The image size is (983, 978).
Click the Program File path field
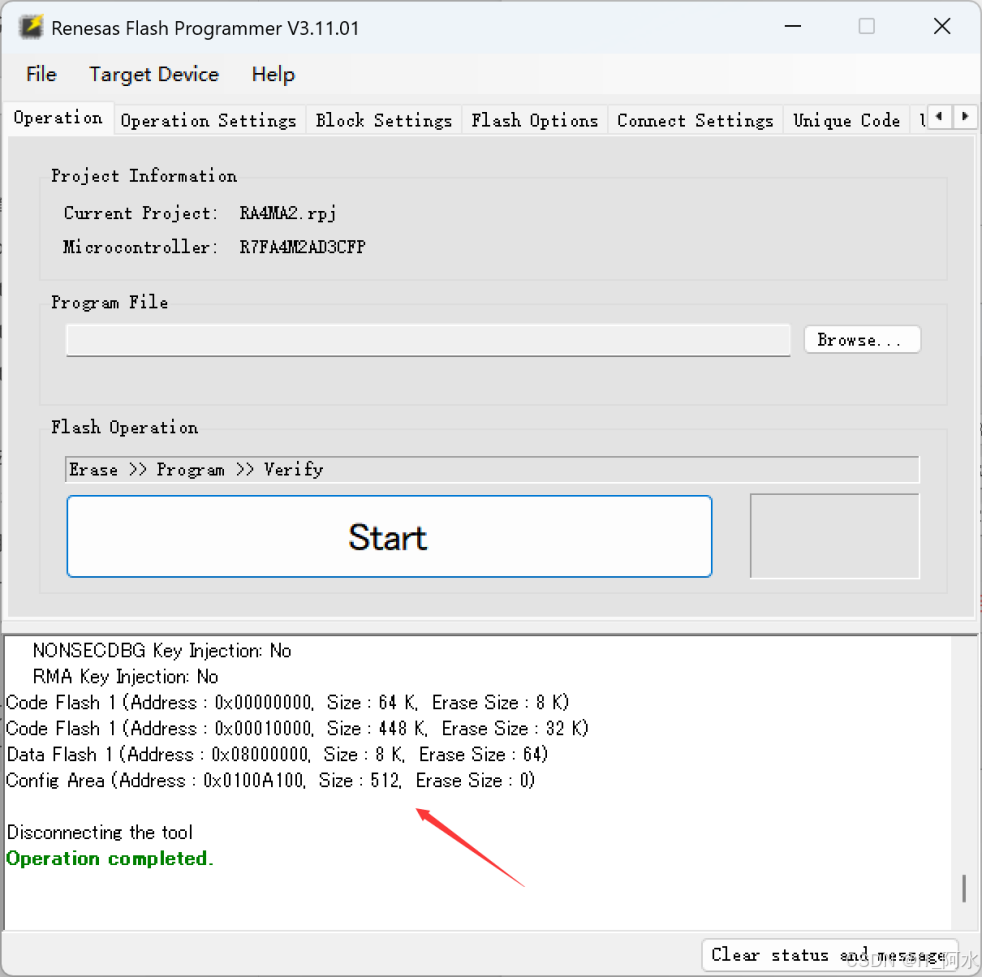(428, 340)
